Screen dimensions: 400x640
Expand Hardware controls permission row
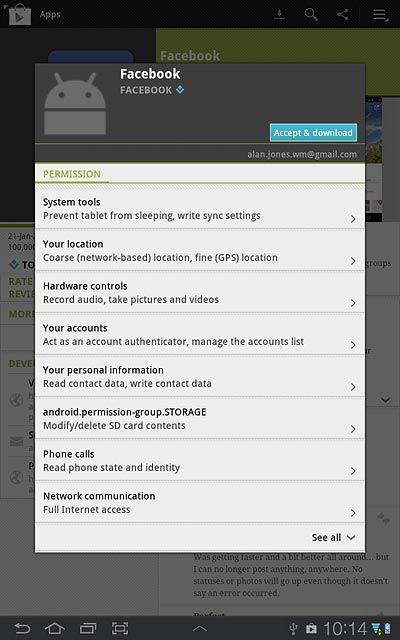pos(200,293)
